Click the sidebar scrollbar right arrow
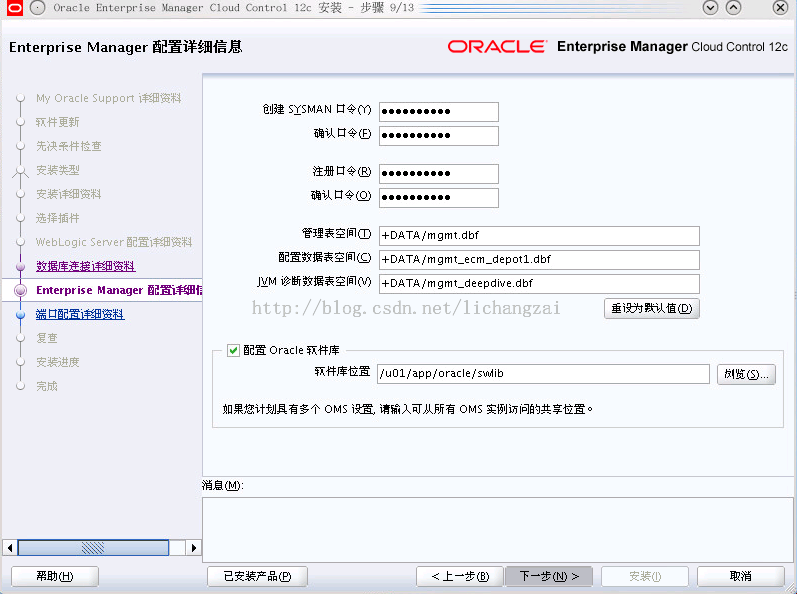 point(194,548)
